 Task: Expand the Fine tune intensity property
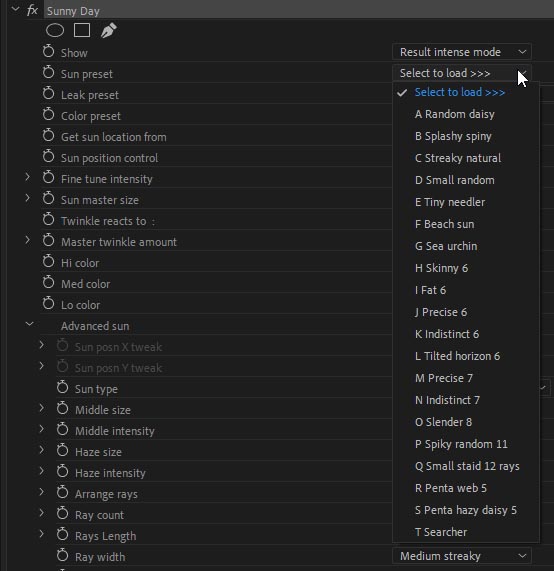[27, 177]
